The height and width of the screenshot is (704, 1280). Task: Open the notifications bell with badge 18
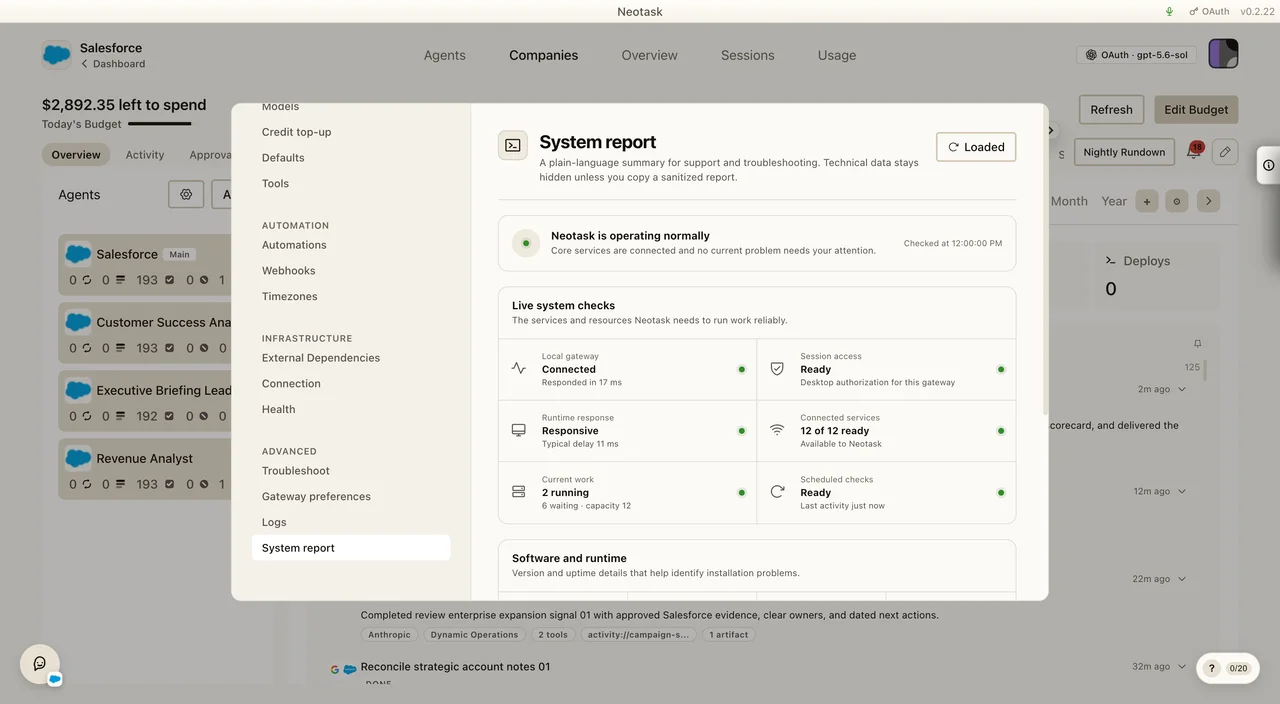(1193, 152)
